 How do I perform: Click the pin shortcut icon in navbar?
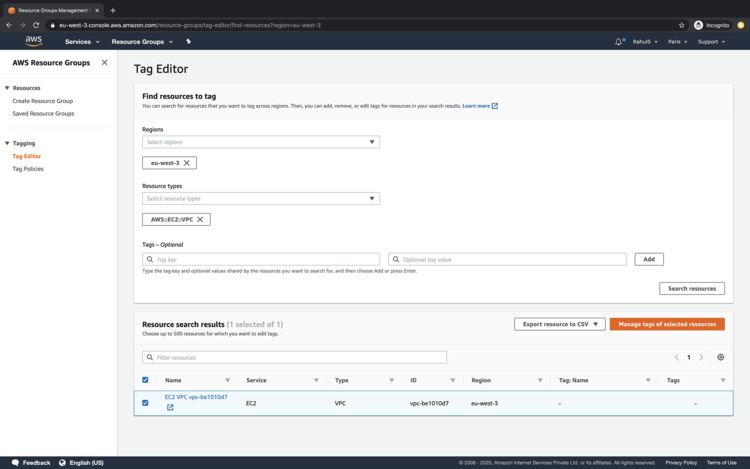[x=188, y=42]
